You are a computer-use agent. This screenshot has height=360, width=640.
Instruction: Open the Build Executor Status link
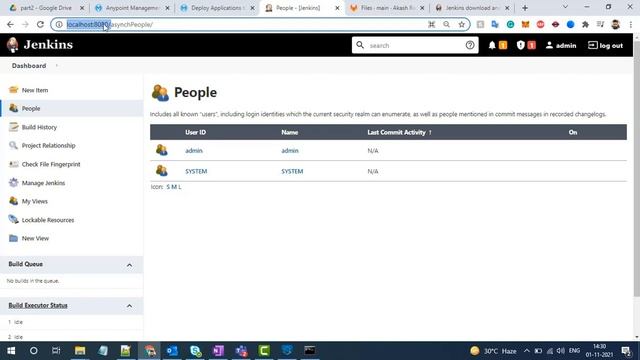38,305
